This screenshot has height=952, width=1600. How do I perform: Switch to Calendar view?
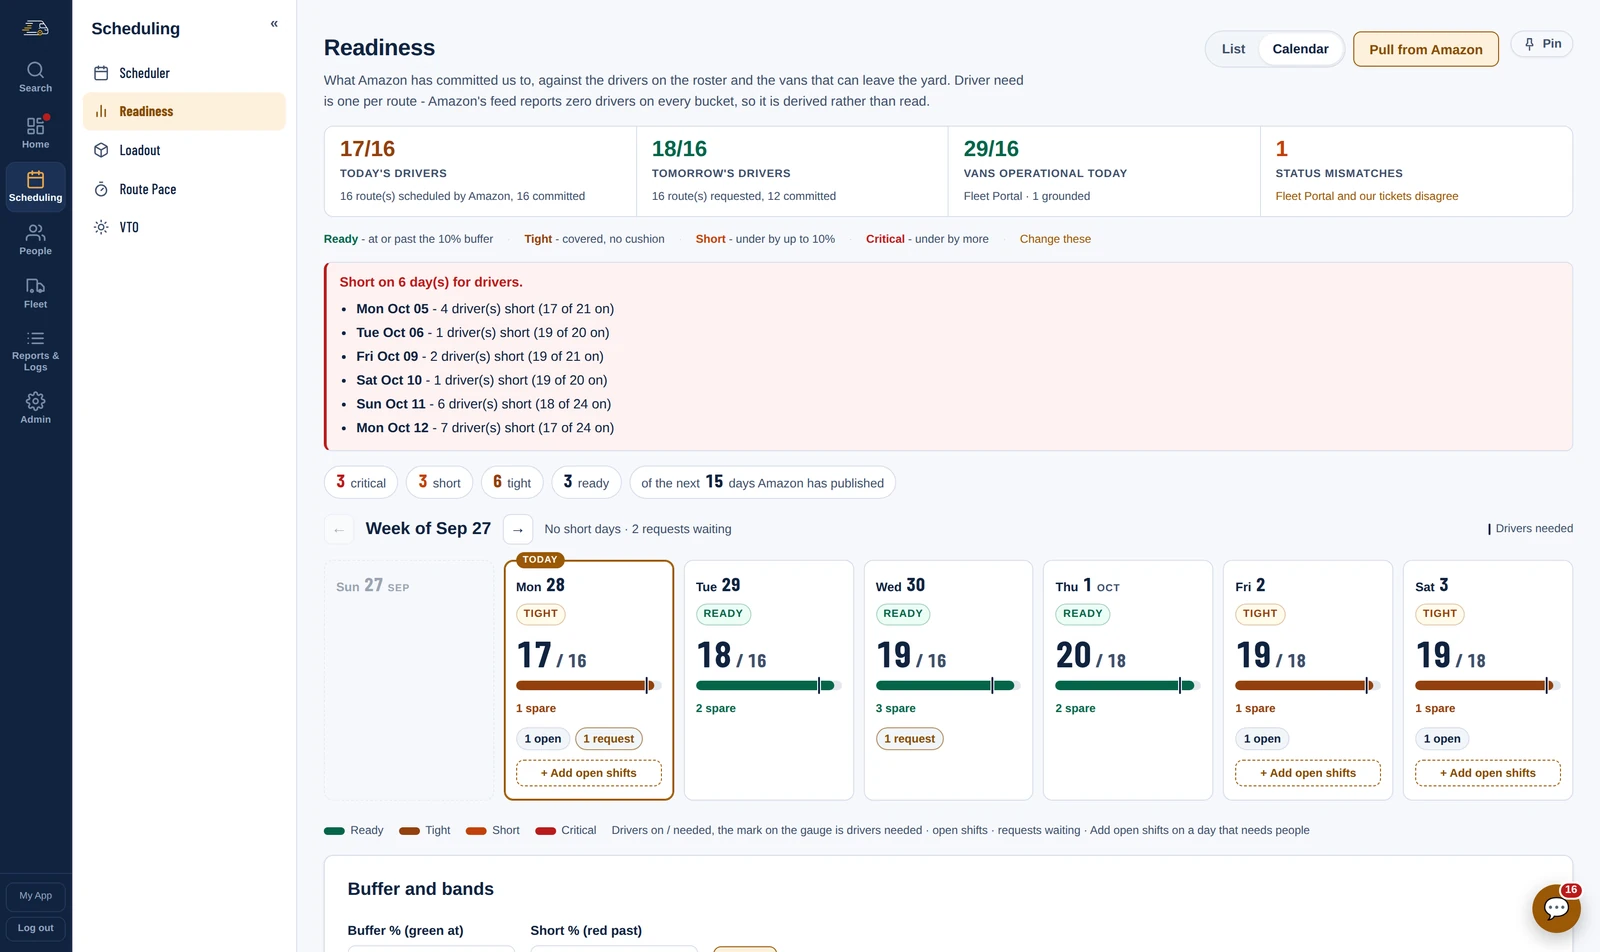(1300, 49)
